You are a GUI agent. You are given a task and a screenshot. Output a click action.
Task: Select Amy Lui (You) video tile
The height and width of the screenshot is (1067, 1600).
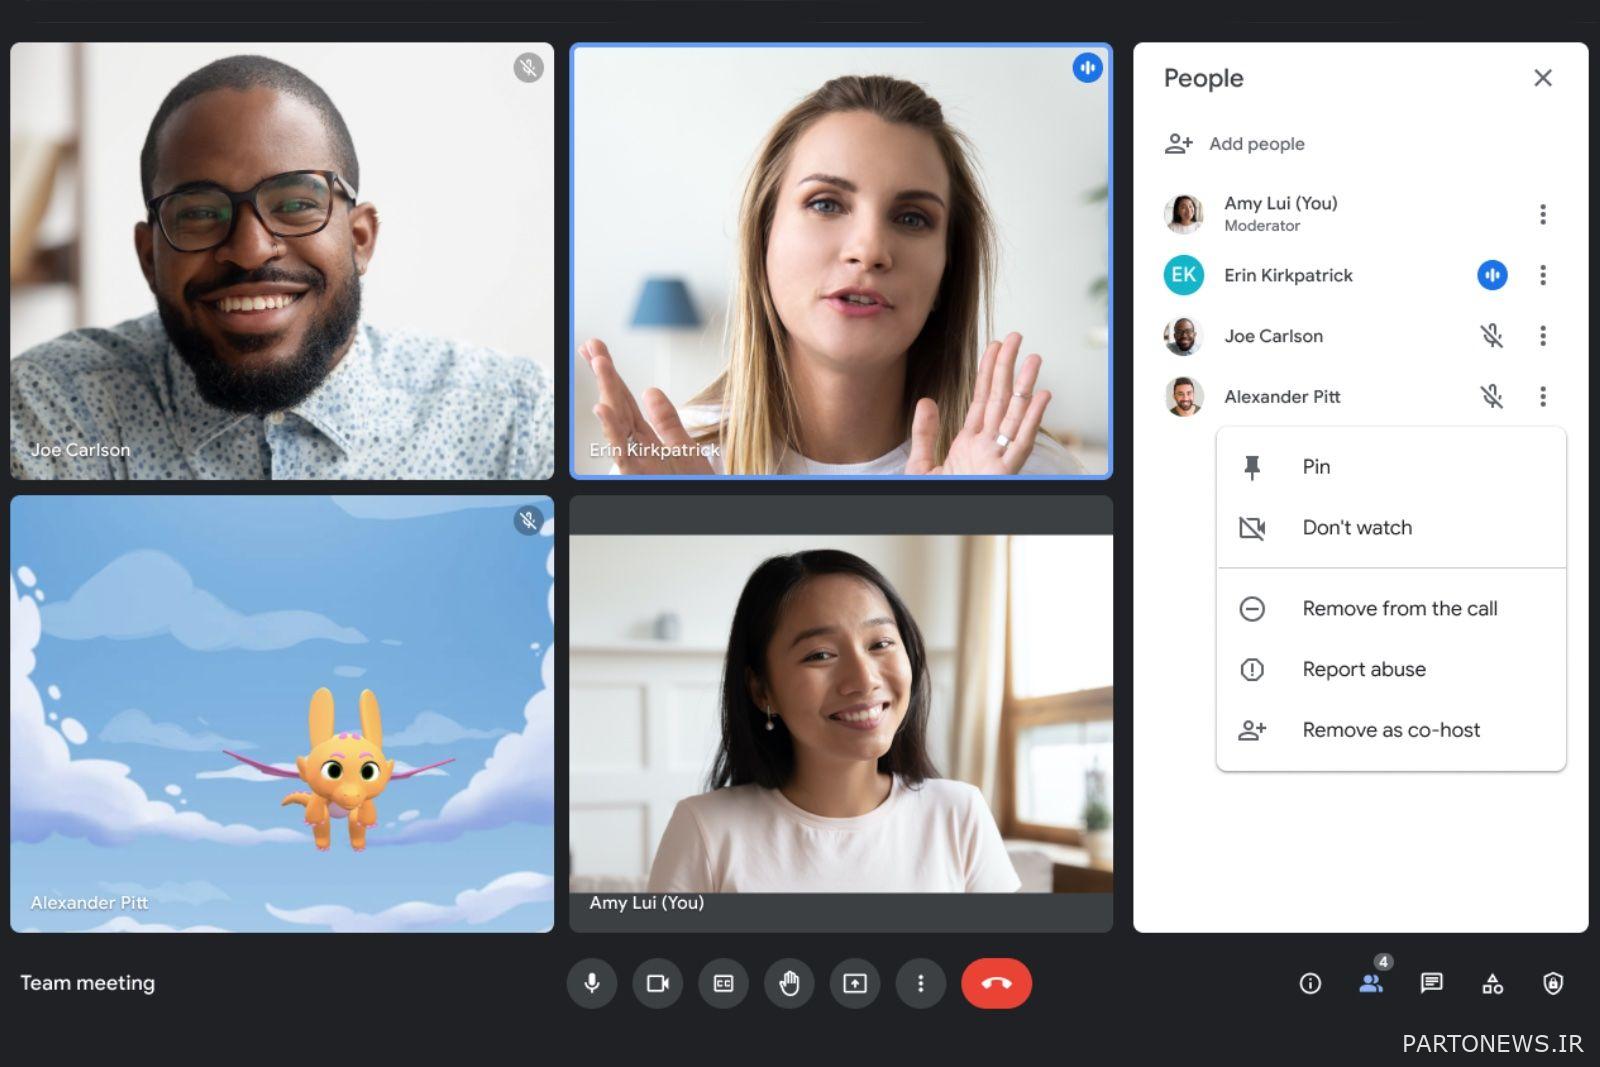[x=841, y=714]
